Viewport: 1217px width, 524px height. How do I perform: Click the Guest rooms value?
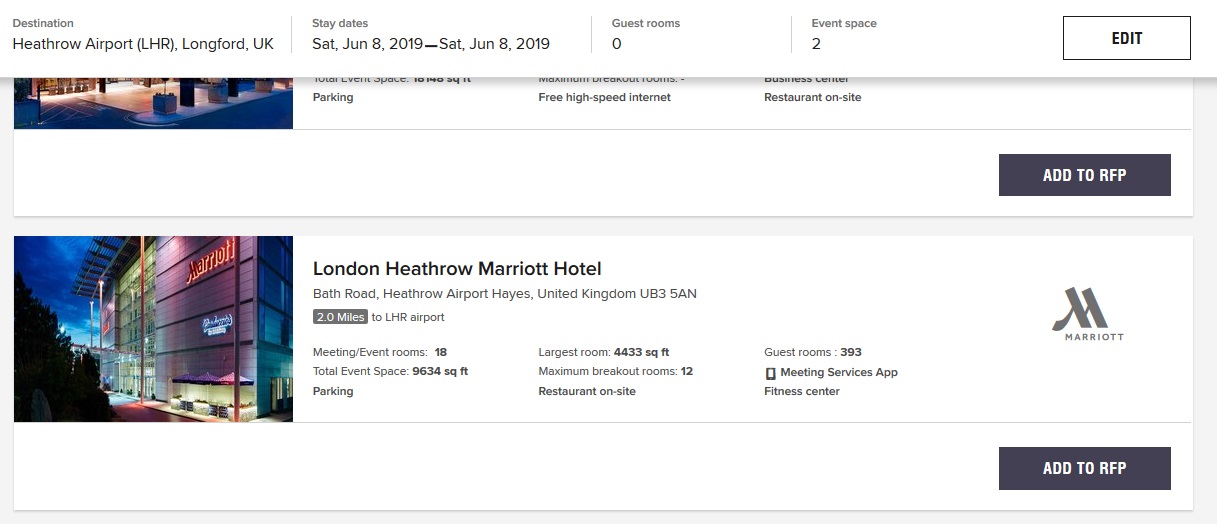(616, 44)
